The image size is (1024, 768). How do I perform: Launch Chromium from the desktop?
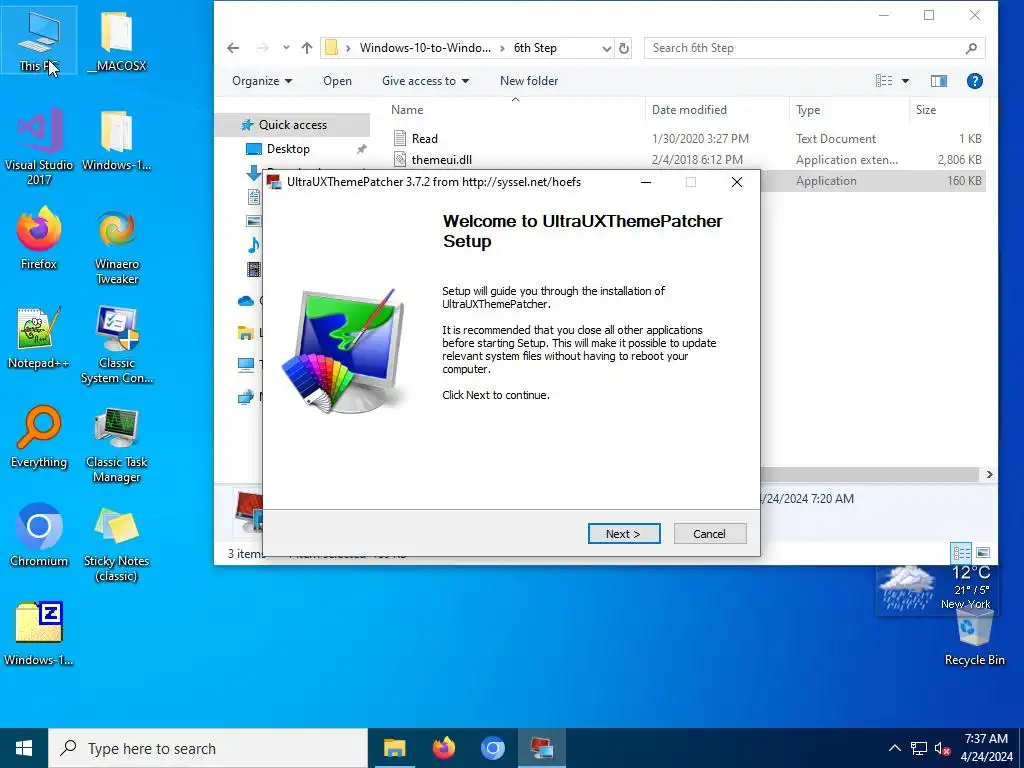tap(39, 536)
